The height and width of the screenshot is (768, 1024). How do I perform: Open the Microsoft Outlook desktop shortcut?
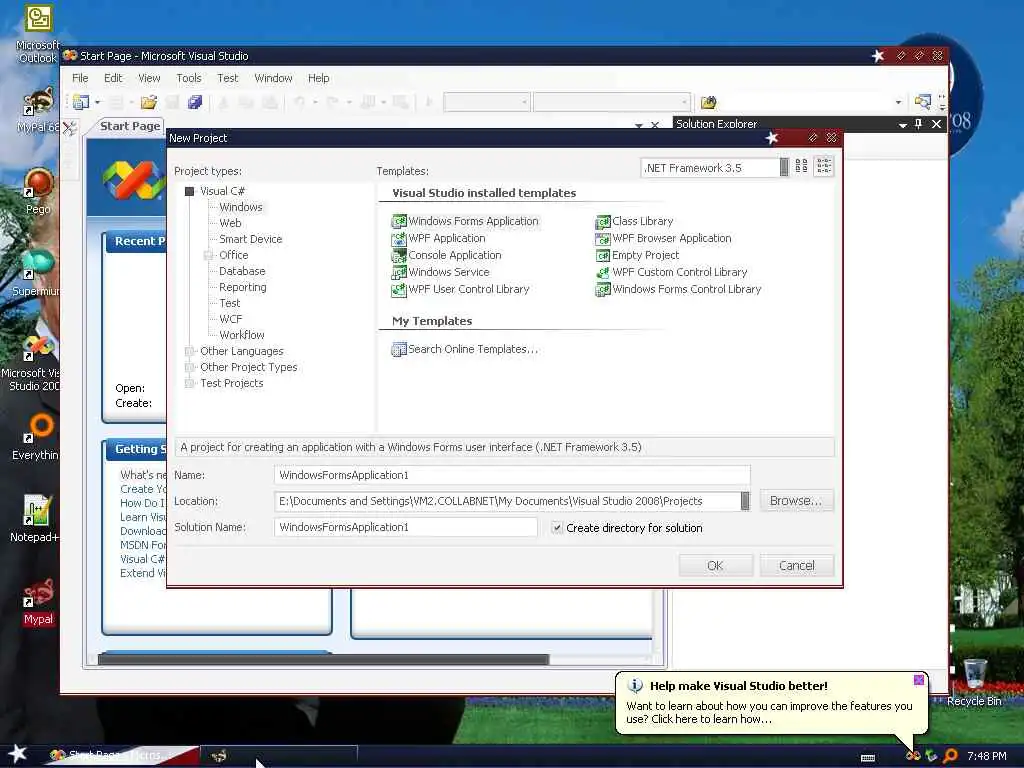click(x=38, y=34)
